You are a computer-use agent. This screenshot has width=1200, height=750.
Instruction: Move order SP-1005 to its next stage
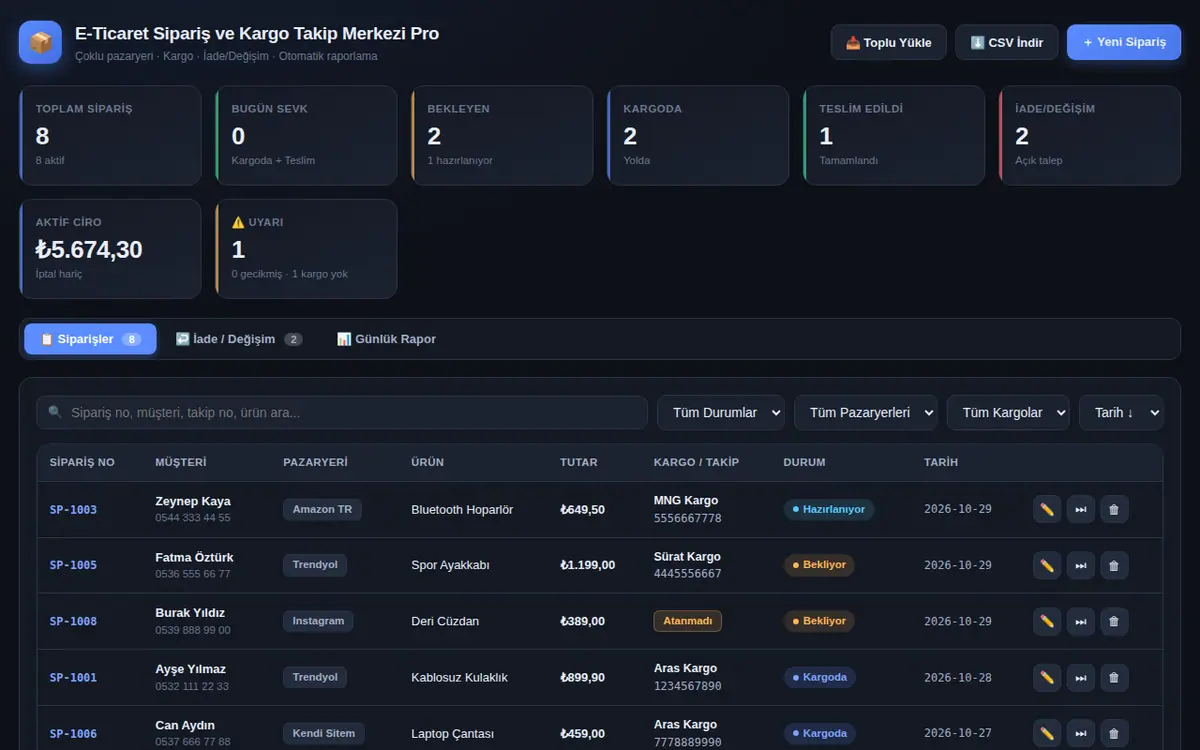[x=1081, y=565]
